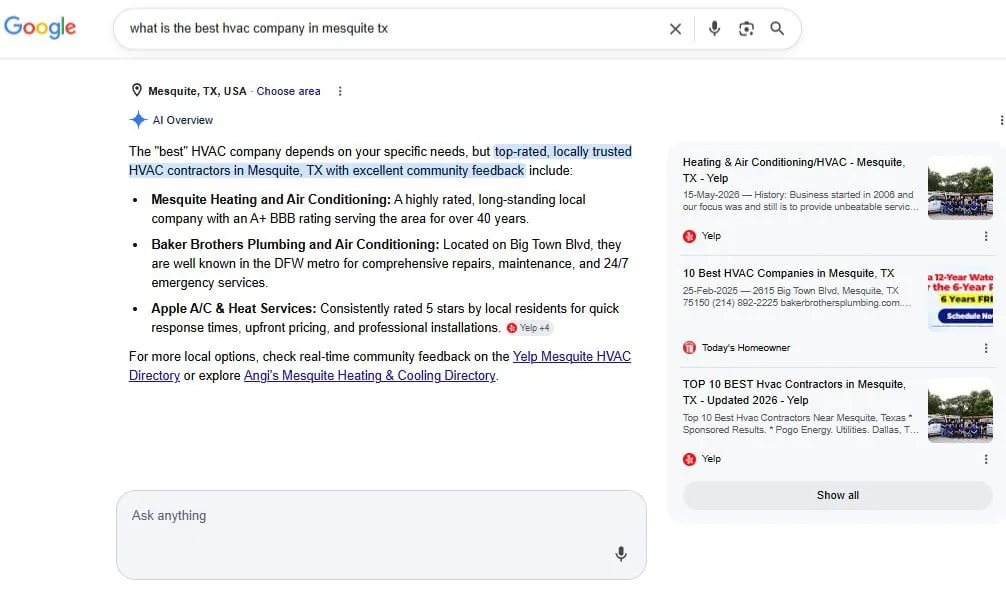Open Search by image lens icon
The width and height of the screenshot is (1006, 590).
click(746, 28)
